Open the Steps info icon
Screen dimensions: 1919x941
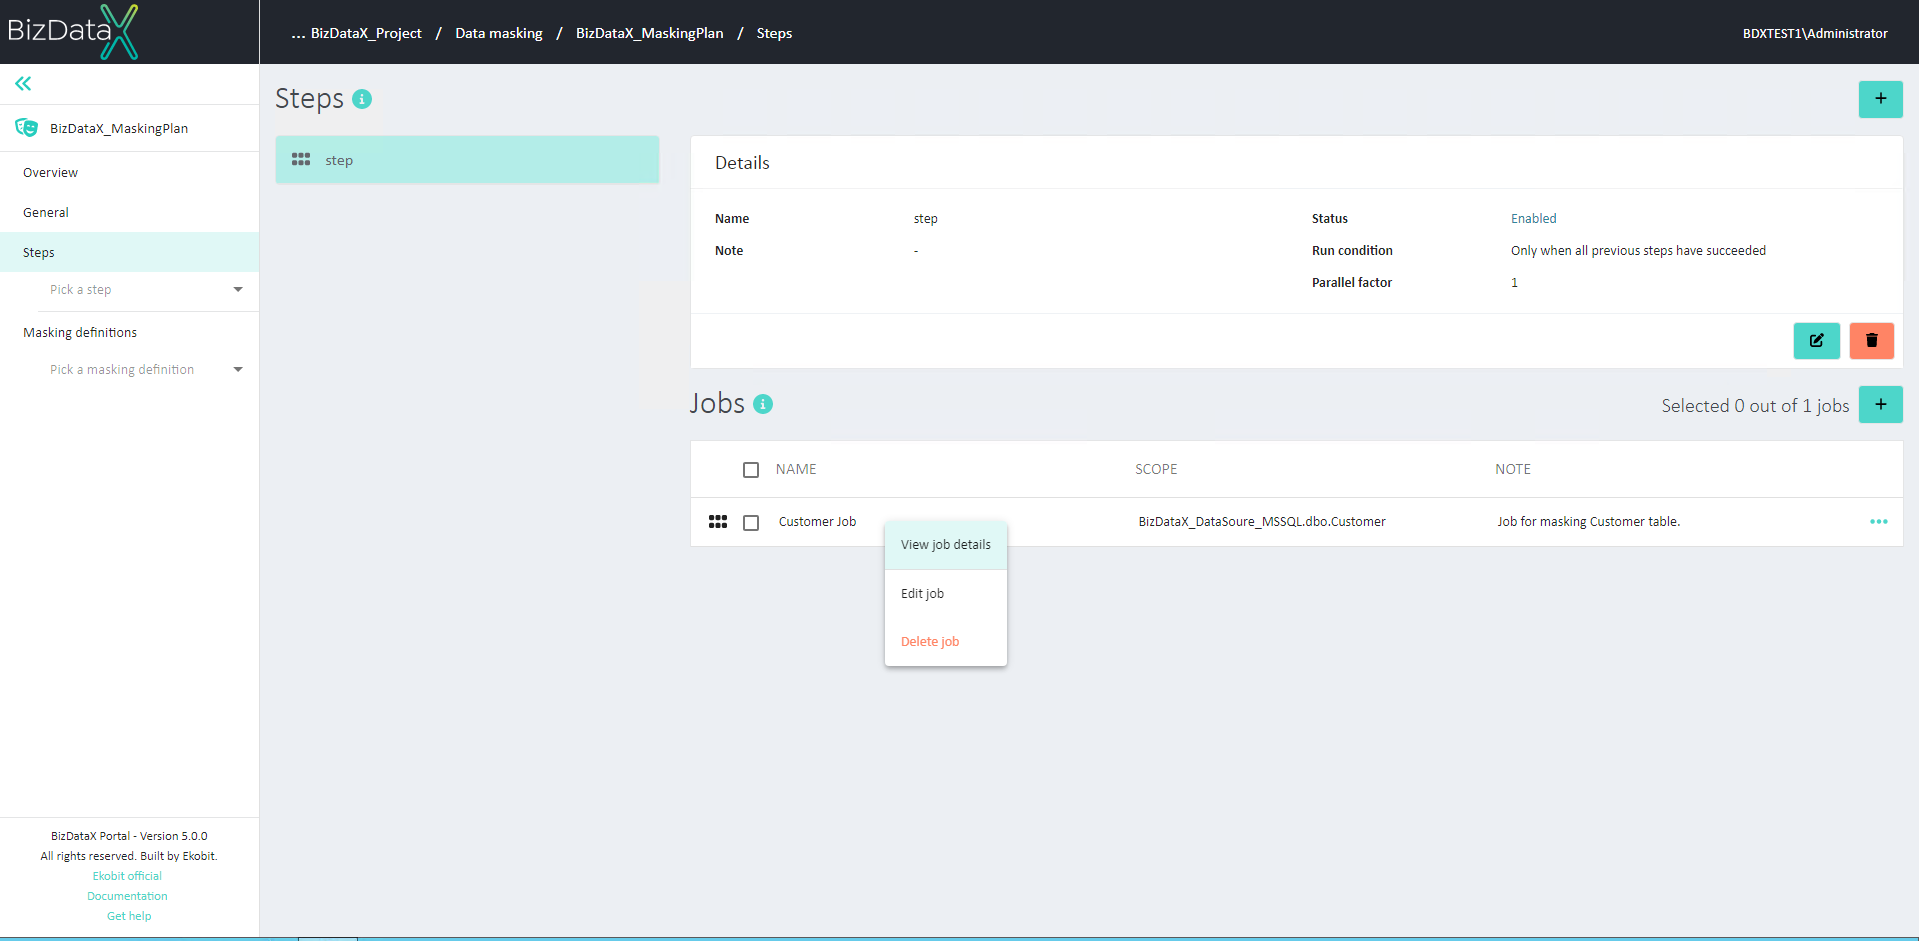(362, 99)
